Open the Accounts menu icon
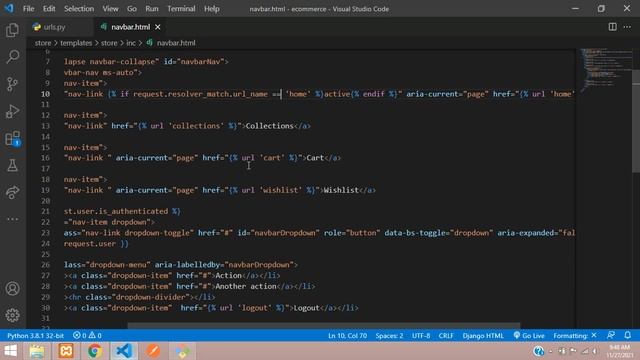Image resolution: width=640 pixels, height=360 pixels. coord(12,289)
